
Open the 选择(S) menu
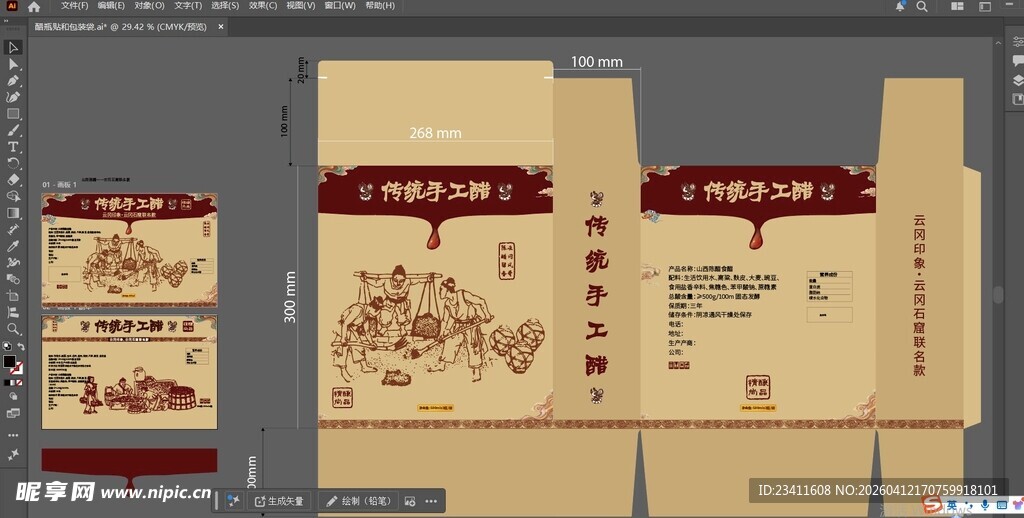click(225, 6)
